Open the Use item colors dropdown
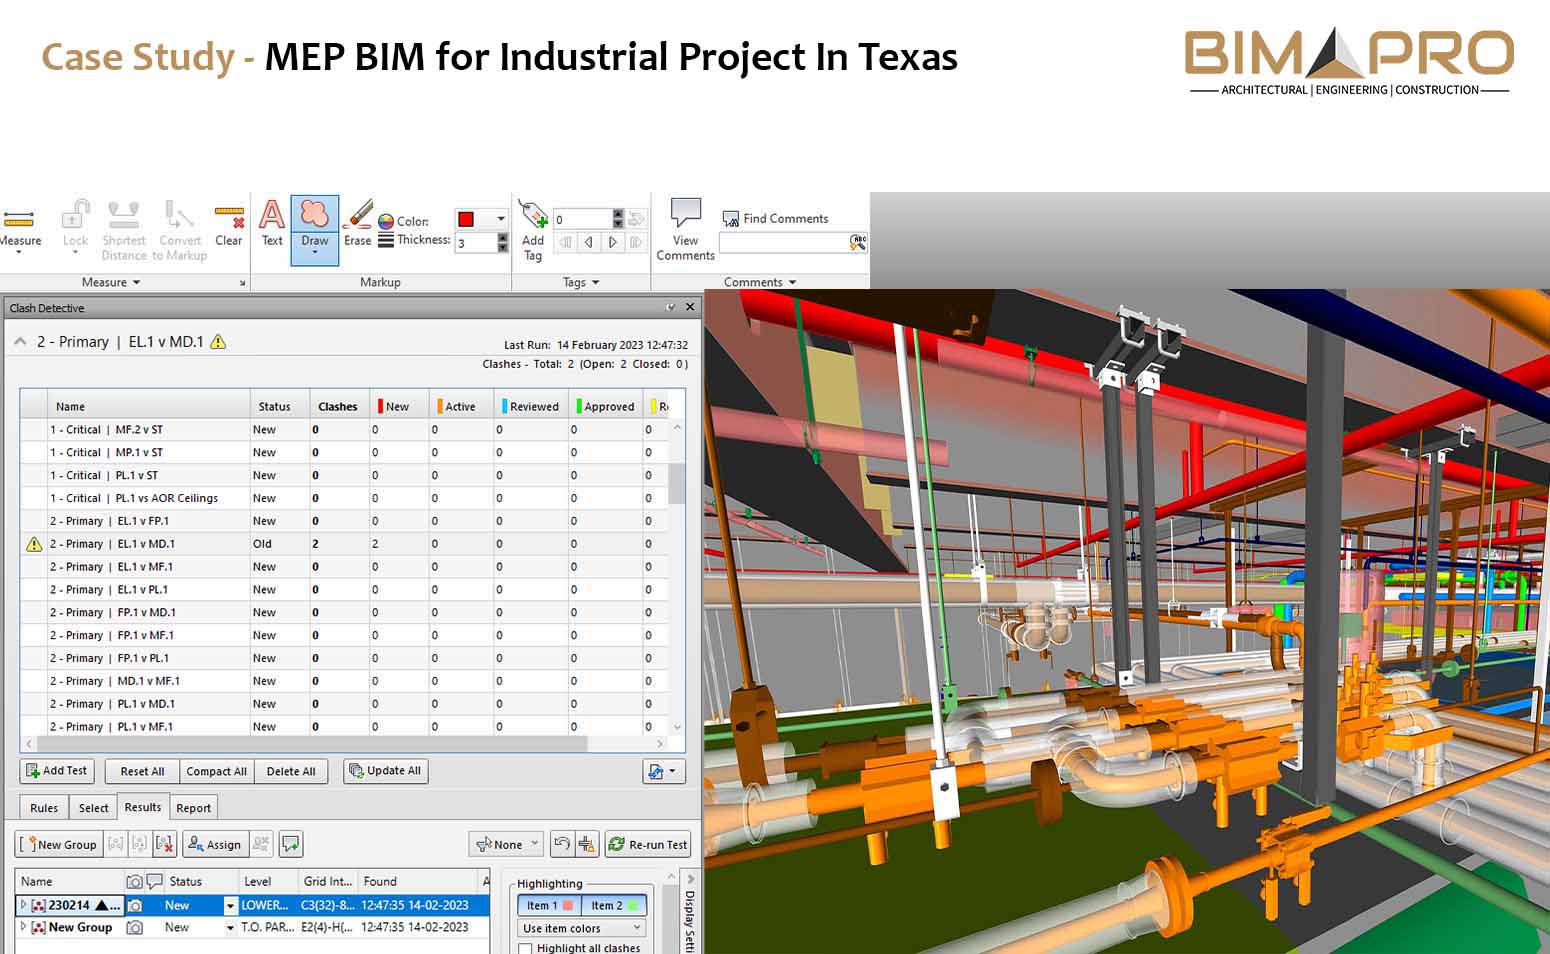The image size is (1550, 954). [x=580, y=927]
